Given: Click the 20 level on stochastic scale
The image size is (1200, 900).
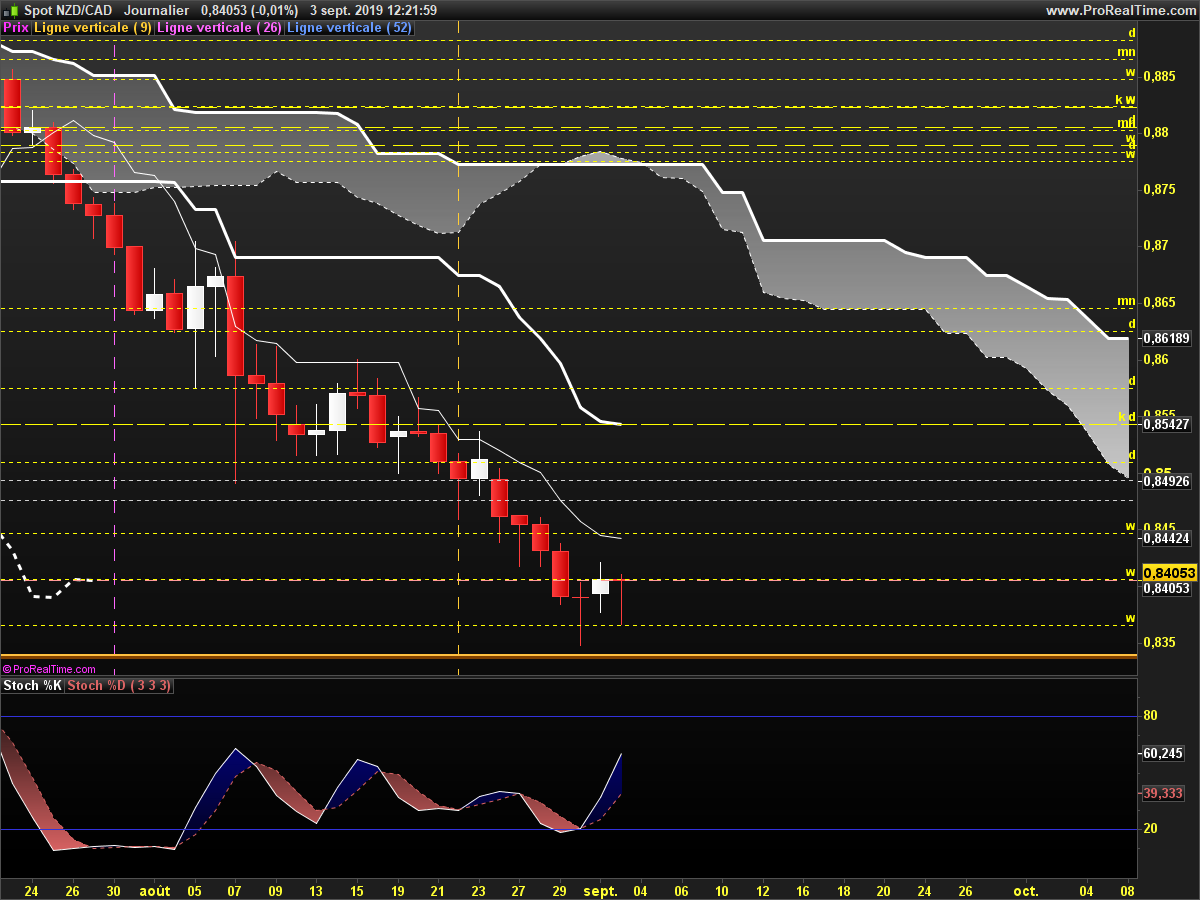Looking at the screenshot, I should 1150,829.
